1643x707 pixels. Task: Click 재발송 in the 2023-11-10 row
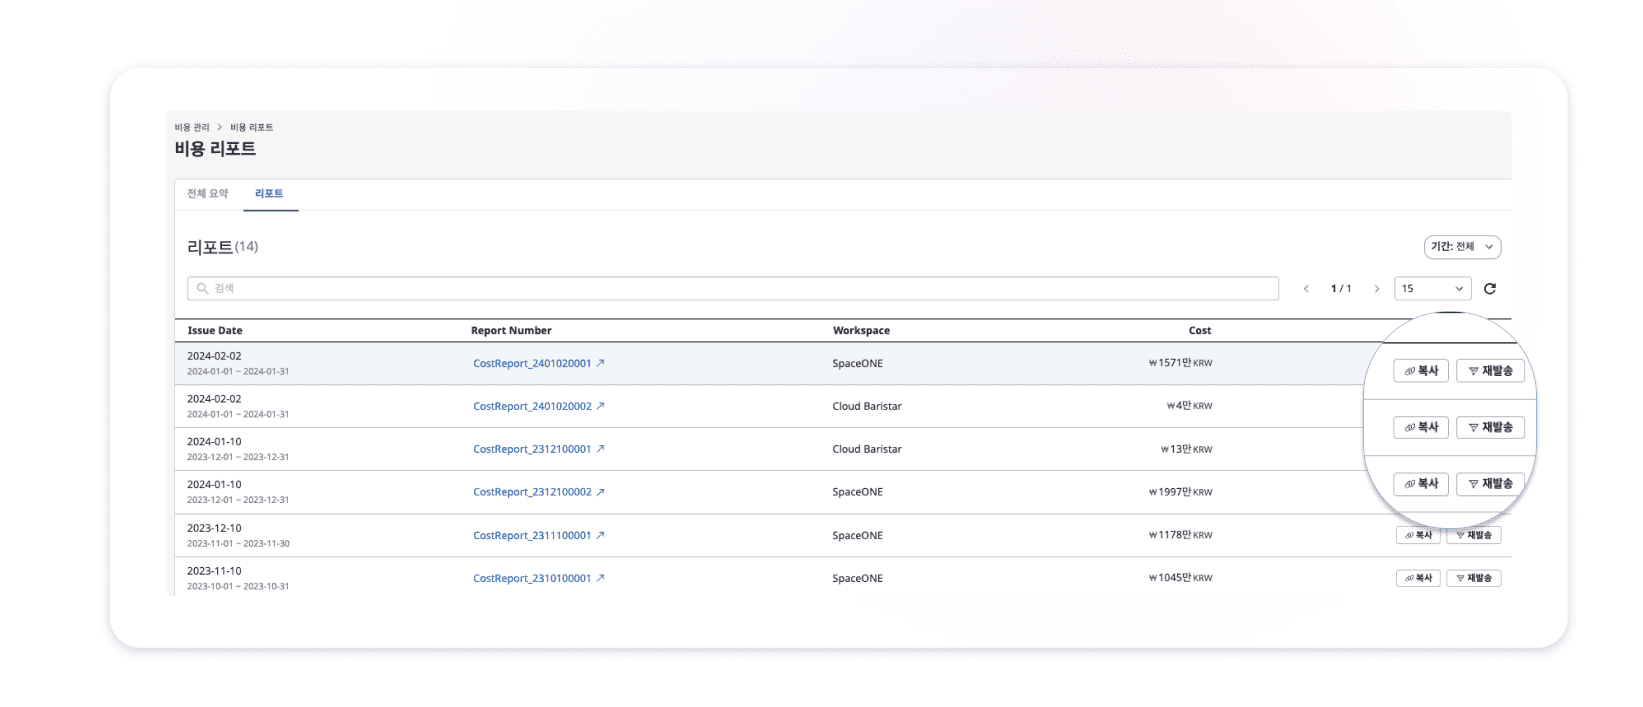click(x=1473, y=578)
